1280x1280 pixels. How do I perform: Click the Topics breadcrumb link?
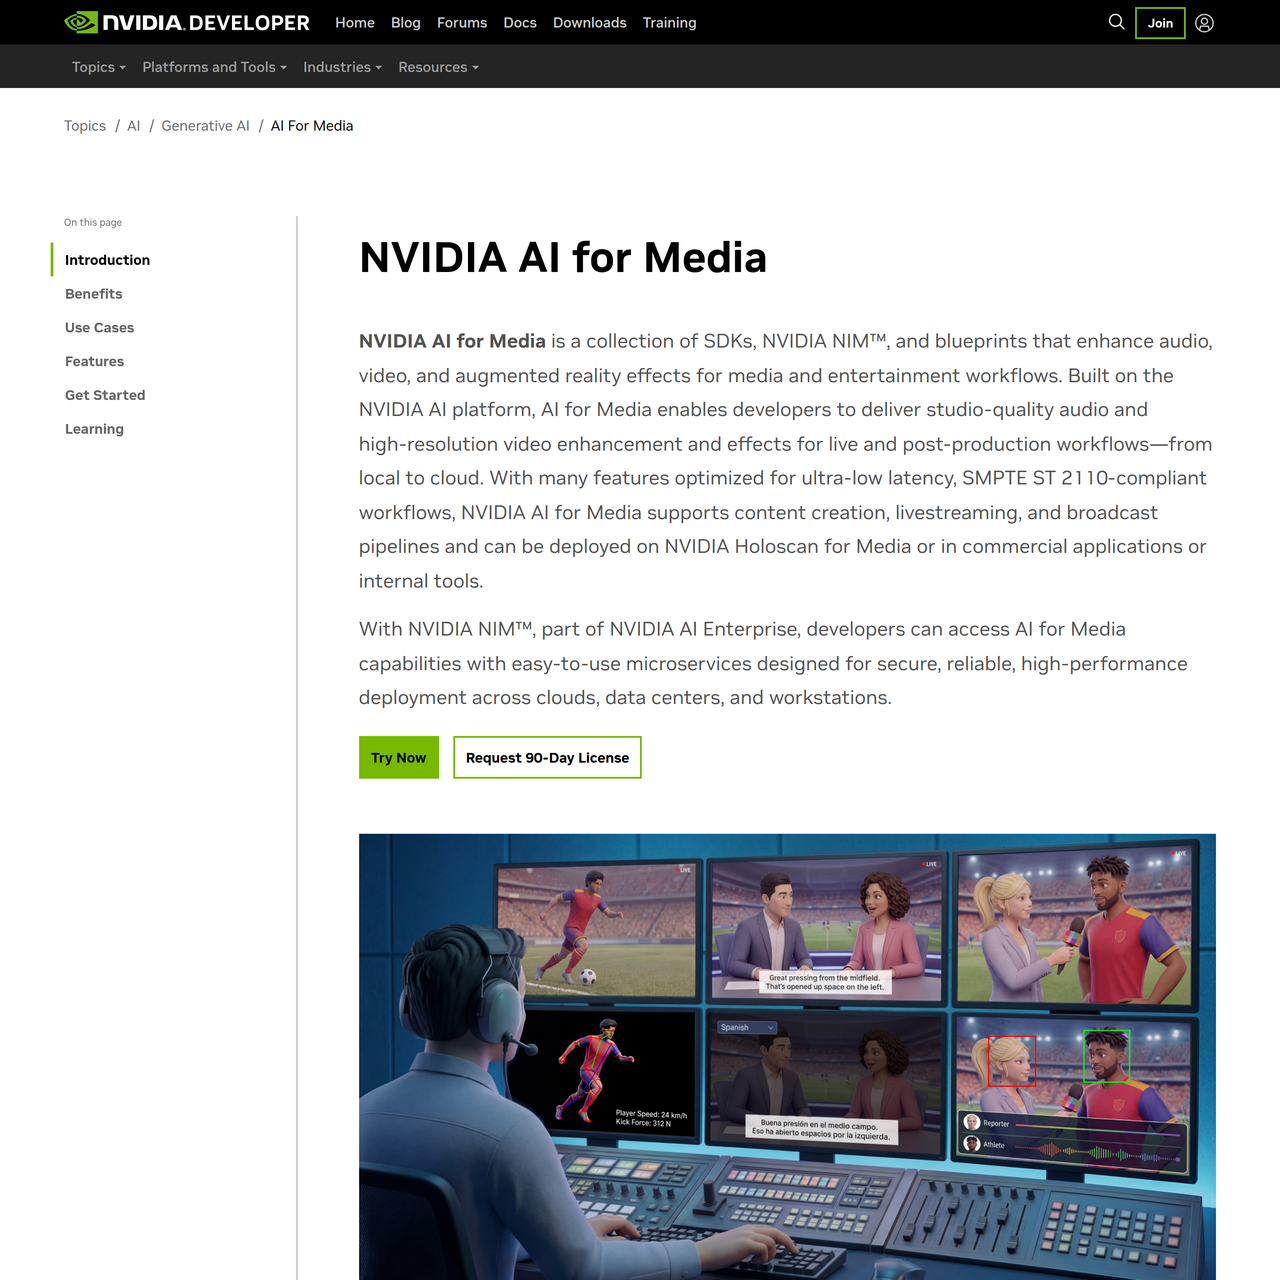[85, 126]
